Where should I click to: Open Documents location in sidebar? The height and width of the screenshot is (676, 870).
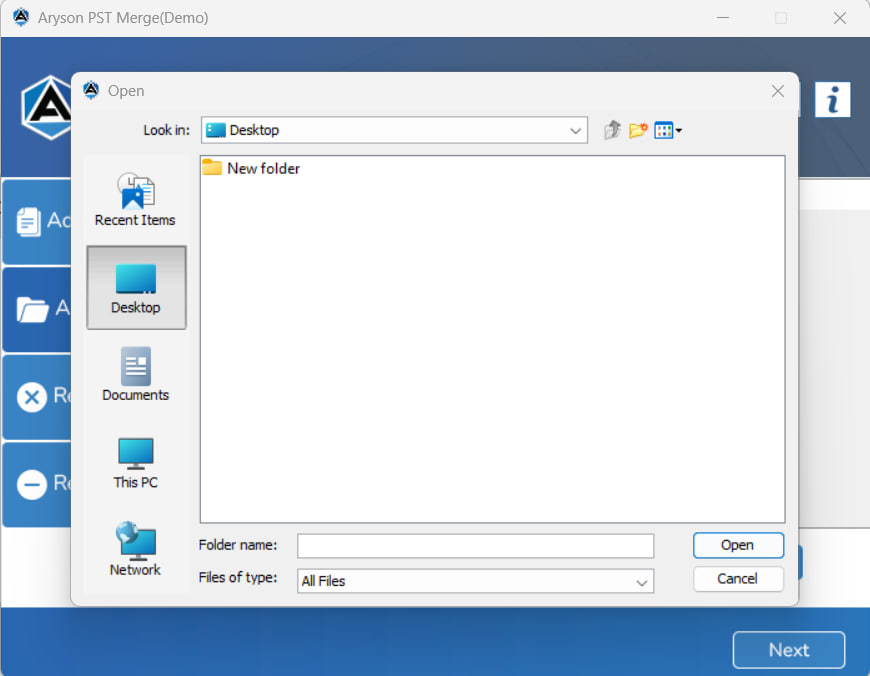(135, 375)
